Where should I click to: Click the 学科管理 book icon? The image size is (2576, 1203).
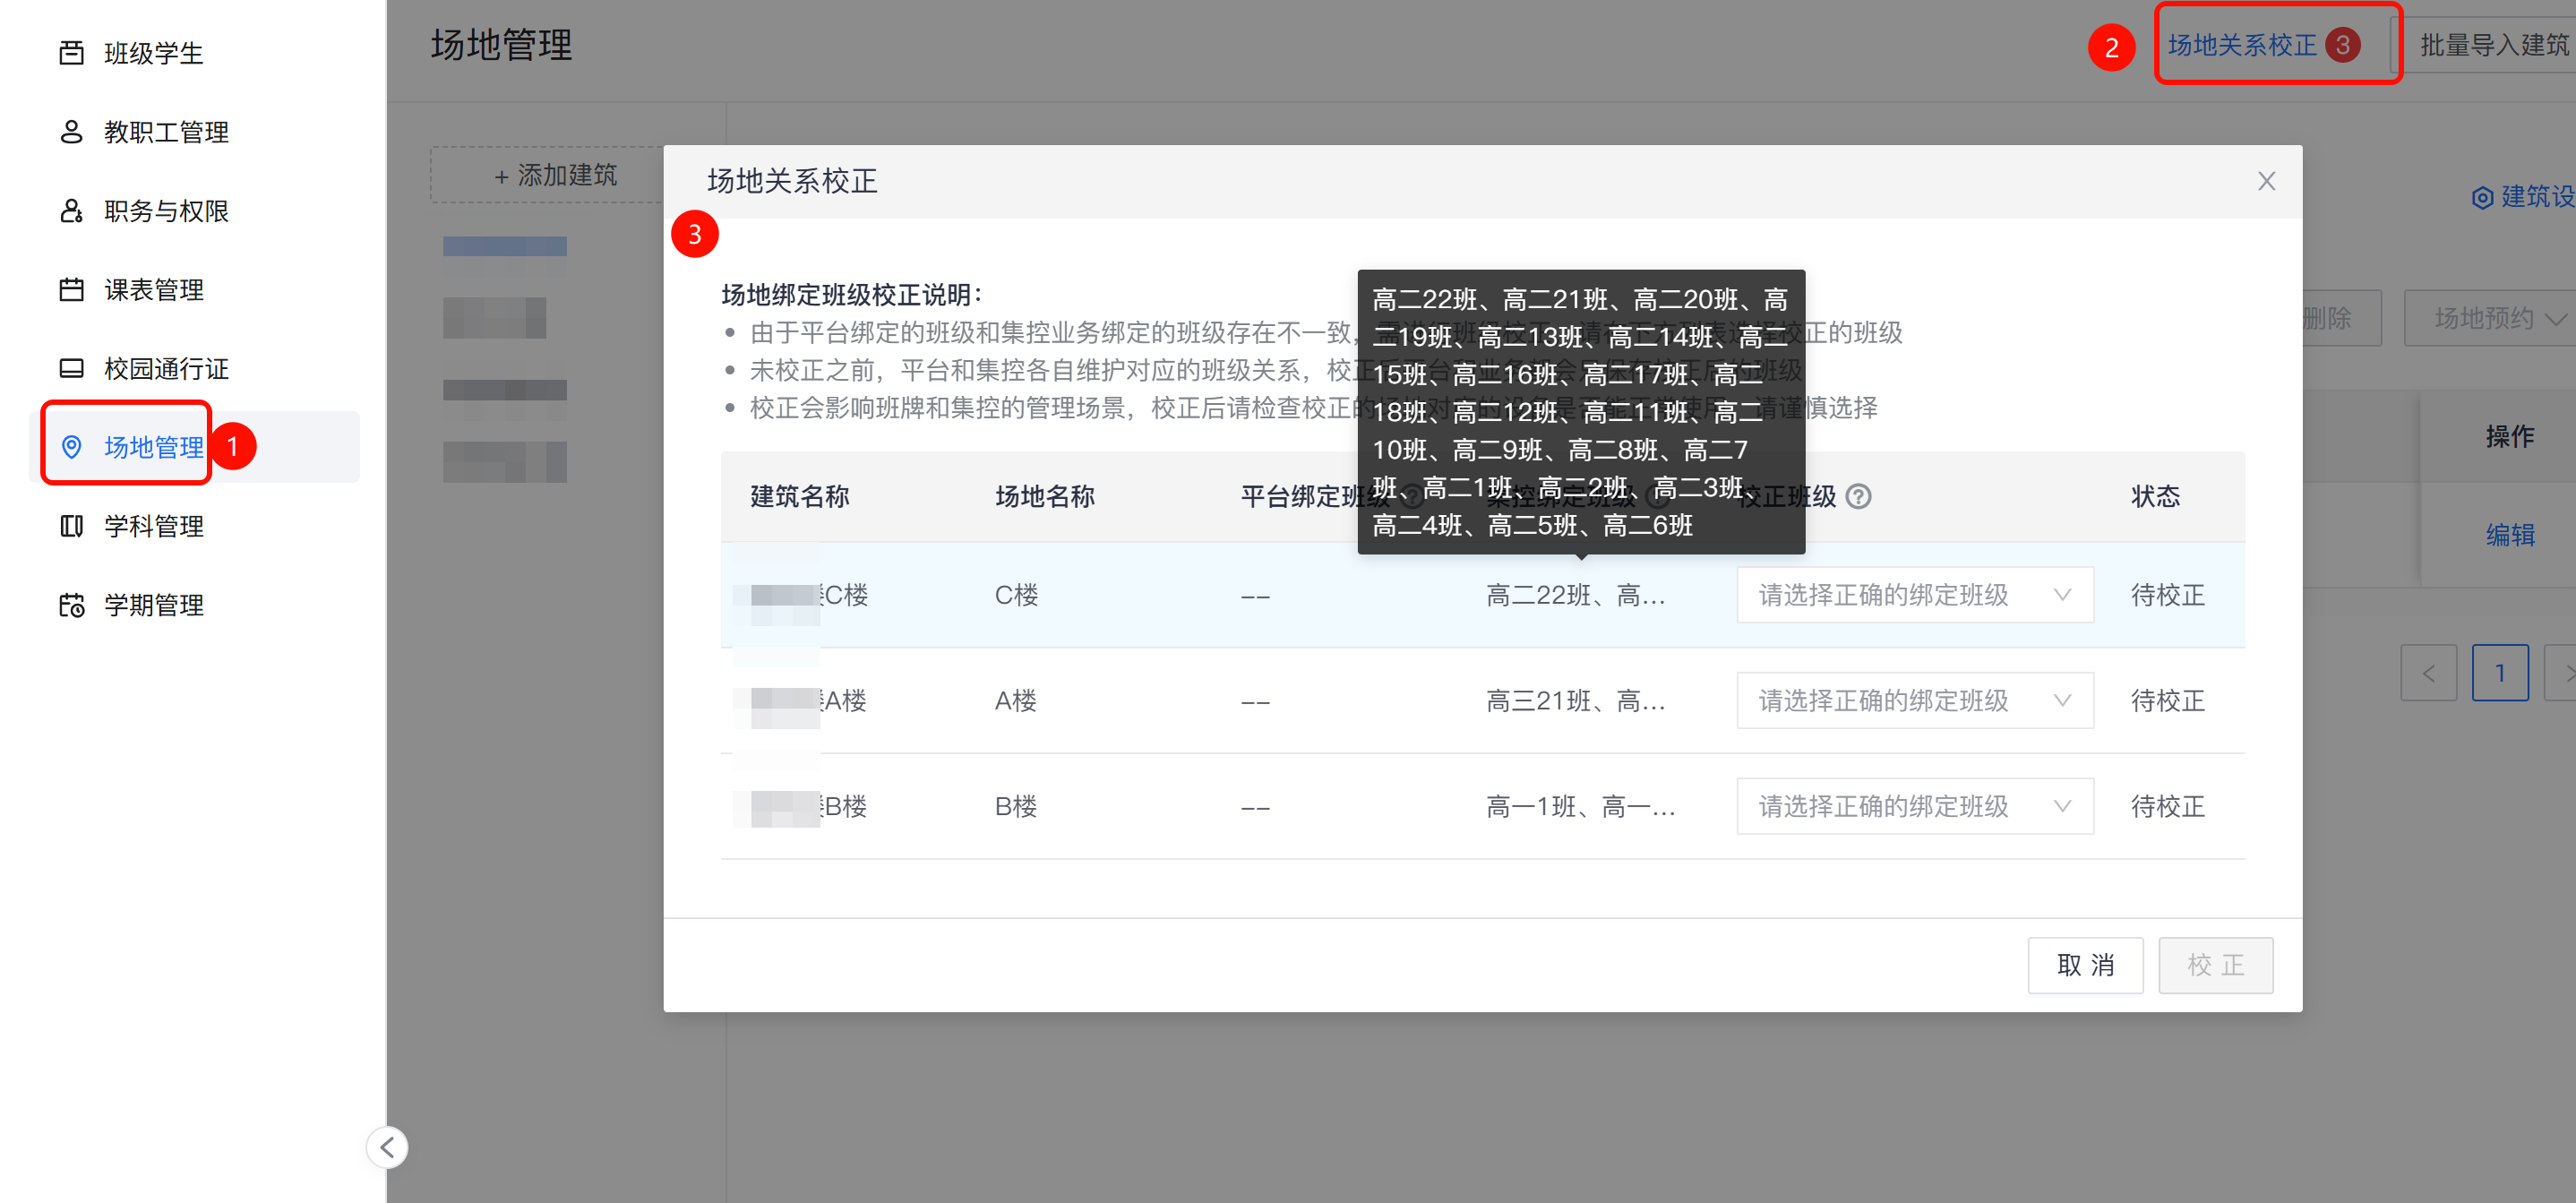click(x=71, y=526)
